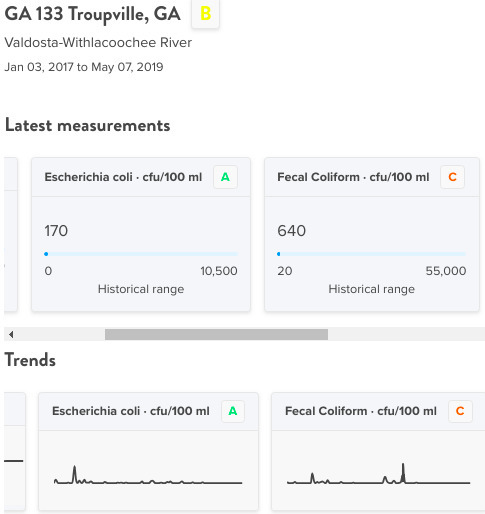The width and height of the screenshot is (485, 514).
Task: Click the Fecal Coliform latest measurement card header
Action: (x=372, y=177)
